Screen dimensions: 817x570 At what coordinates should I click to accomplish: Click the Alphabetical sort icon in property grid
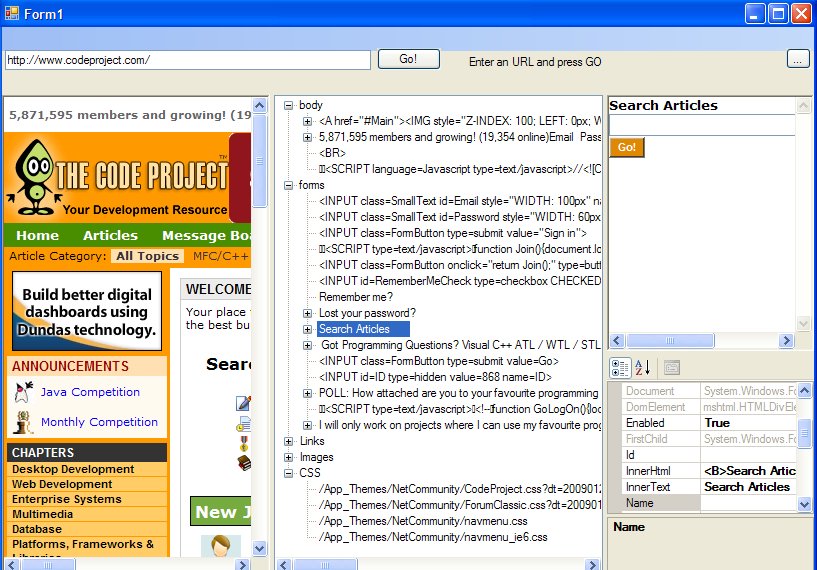(x=642, y=368)
